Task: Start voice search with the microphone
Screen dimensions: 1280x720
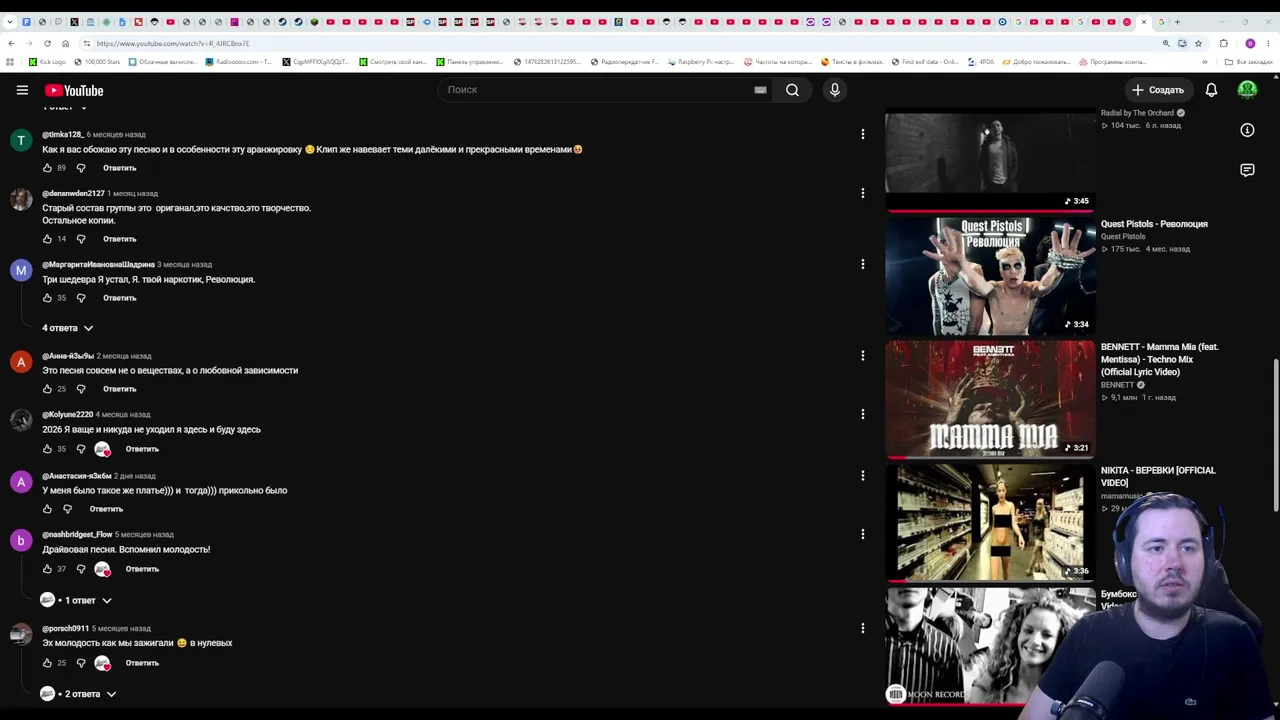Action: tap(835, 90)
